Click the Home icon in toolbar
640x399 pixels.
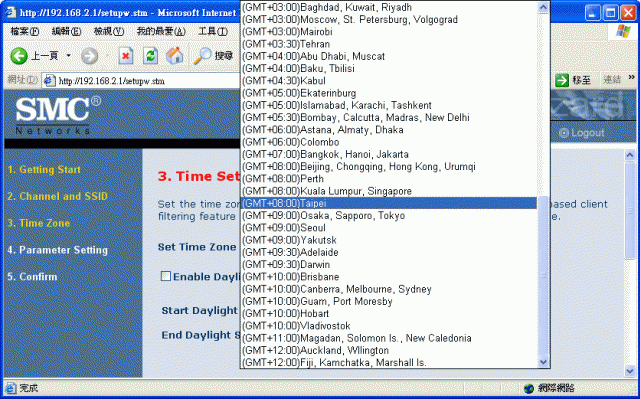[174, 56]
